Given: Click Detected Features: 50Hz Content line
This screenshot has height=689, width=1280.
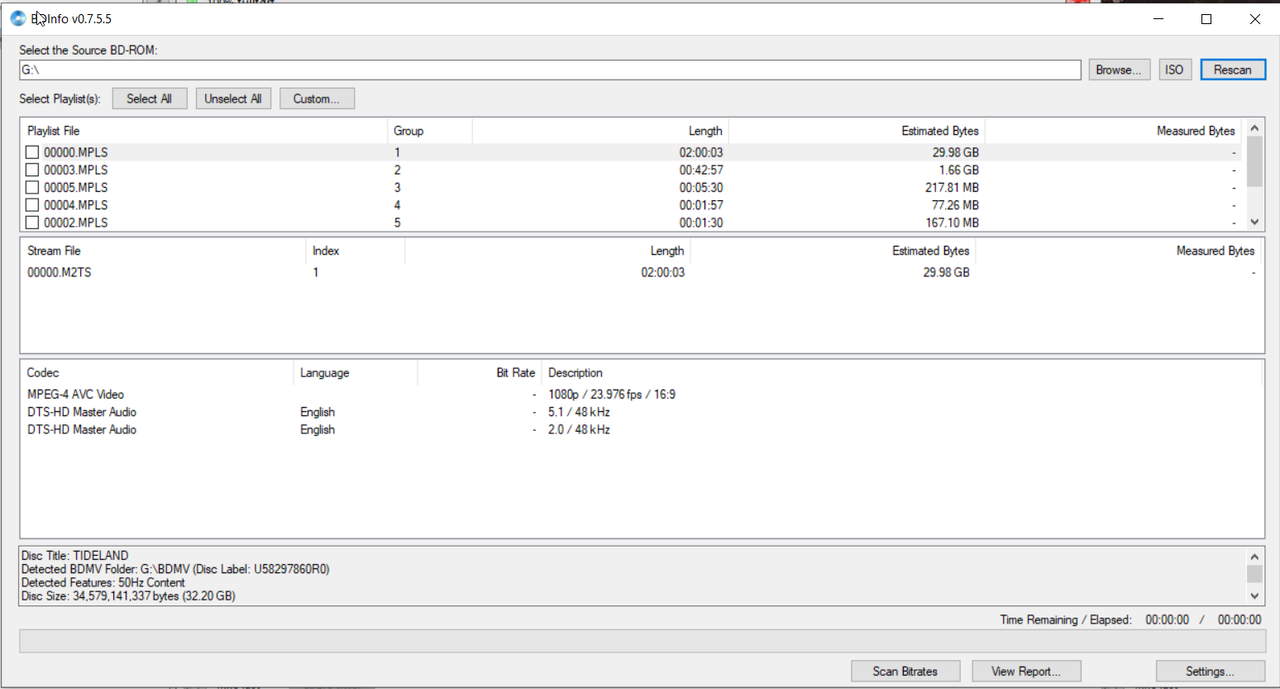Looking at the screenshot, I should tap(103, 582).
